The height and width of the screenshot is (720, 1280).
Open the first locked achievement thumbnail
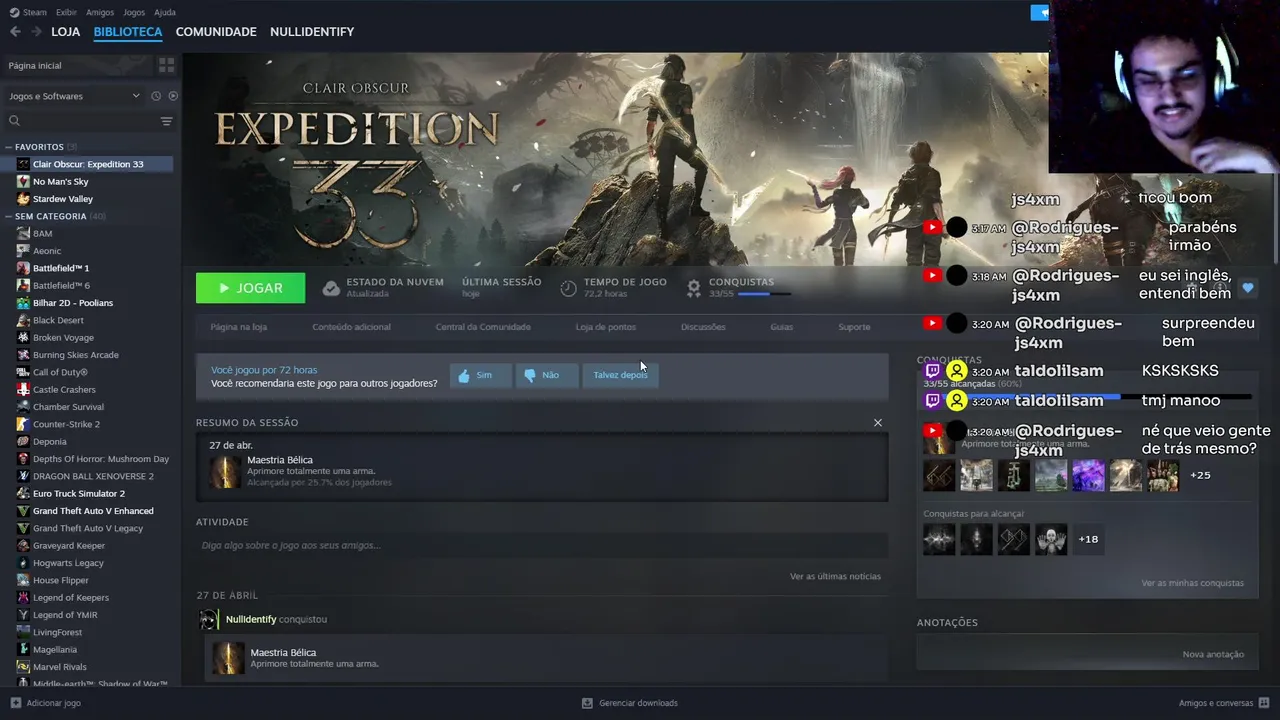939,539
